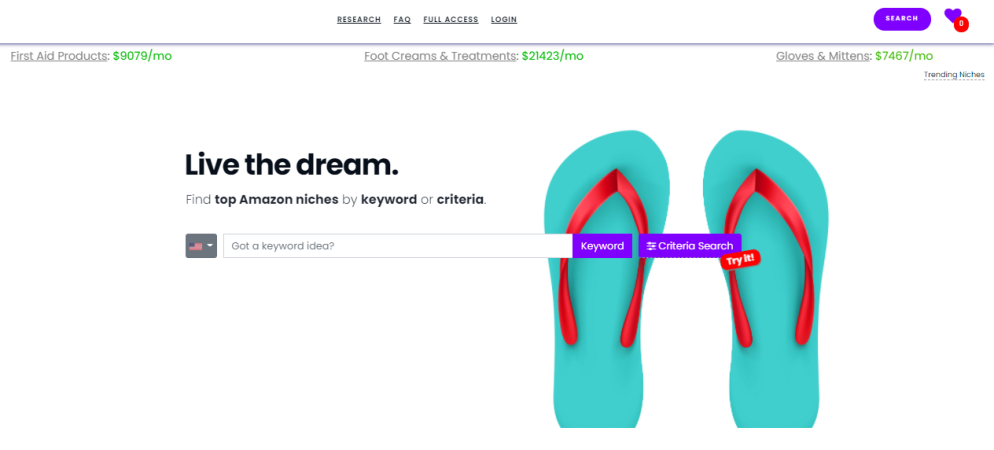Click the Keyword search button
This screenshot has height=450, width=994.
coord(602,246)
